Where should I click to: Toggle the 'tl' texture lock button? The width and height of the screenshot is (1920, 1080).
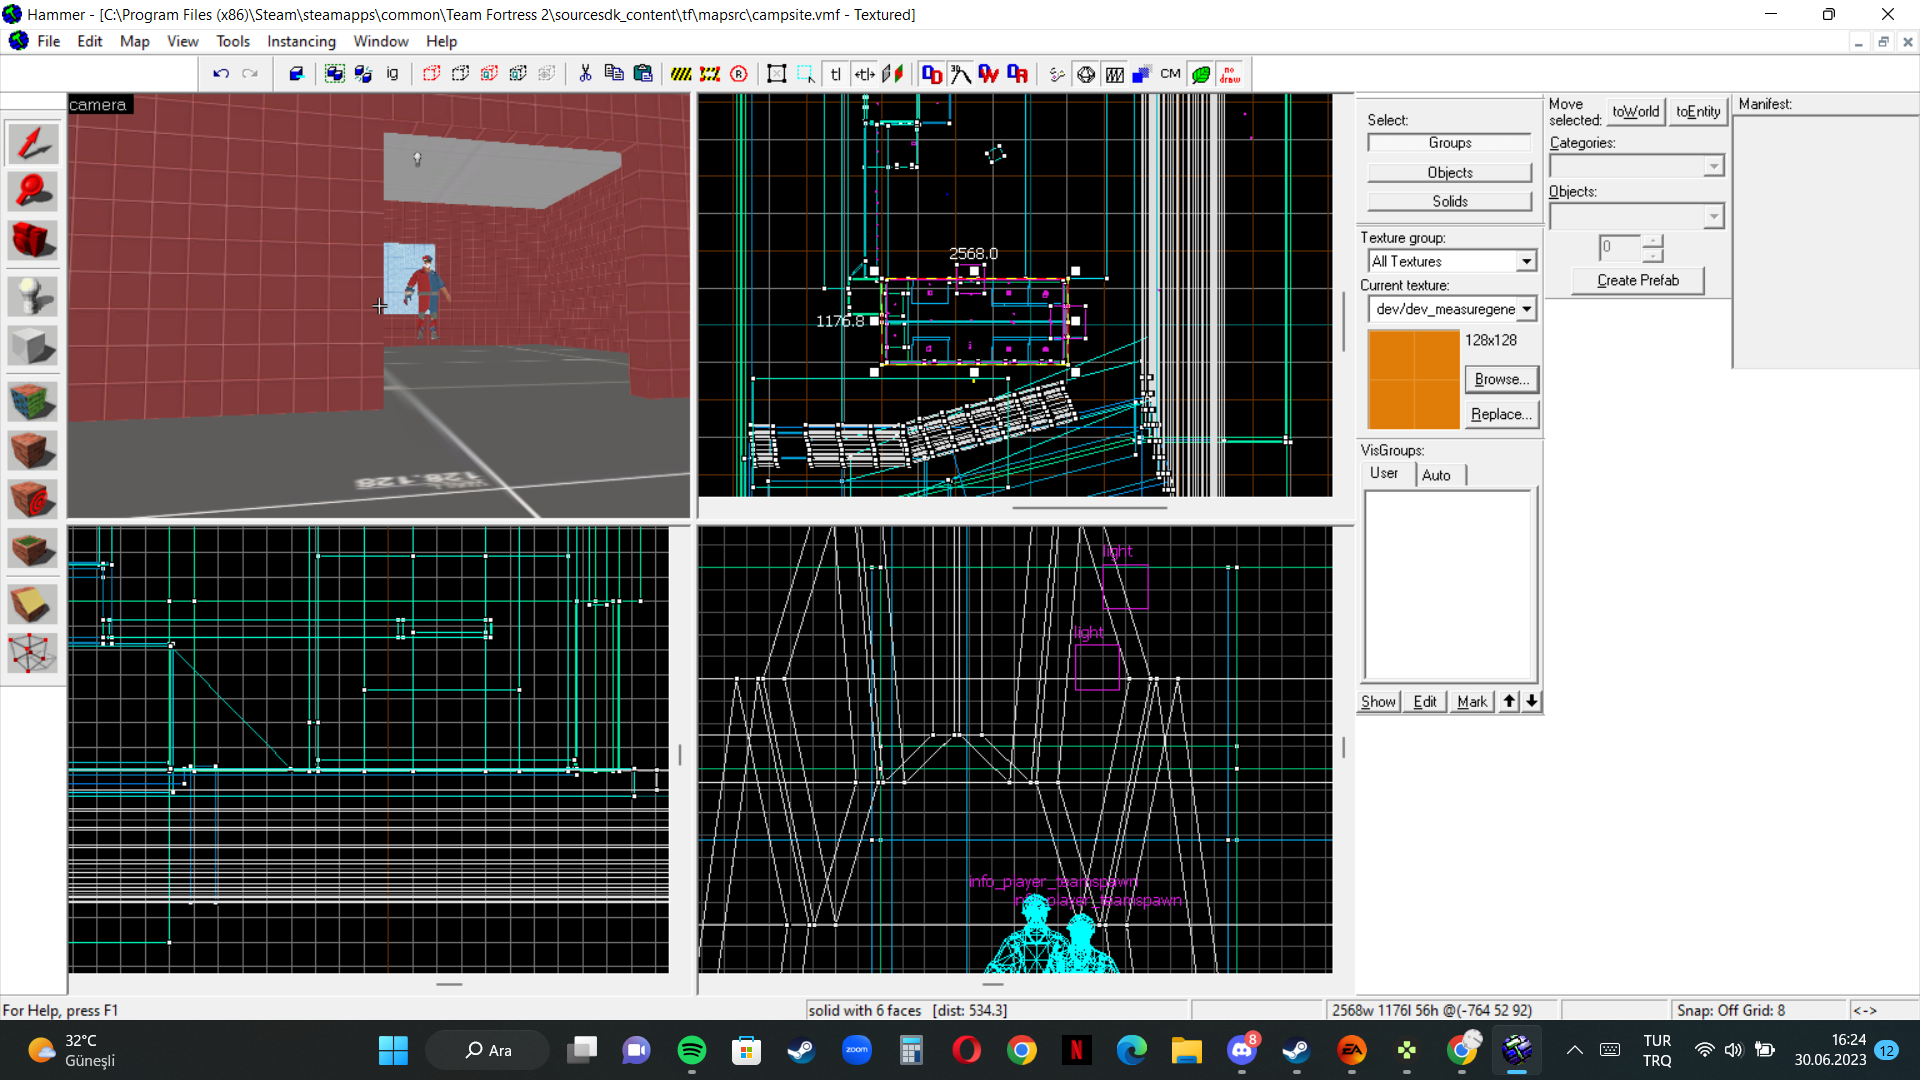coord(836,74)
